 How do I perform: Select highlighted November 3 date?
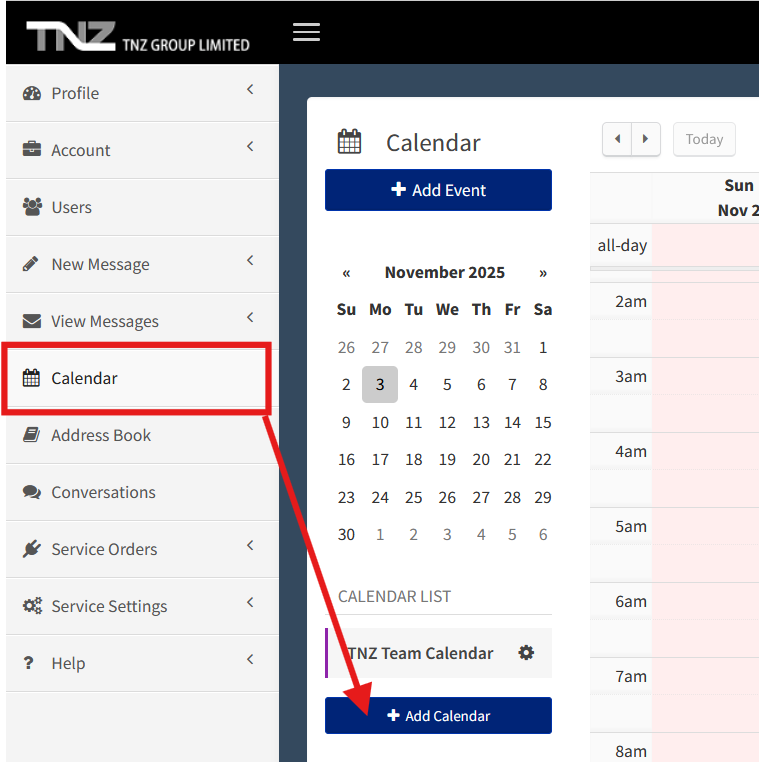tap(380, 384)
